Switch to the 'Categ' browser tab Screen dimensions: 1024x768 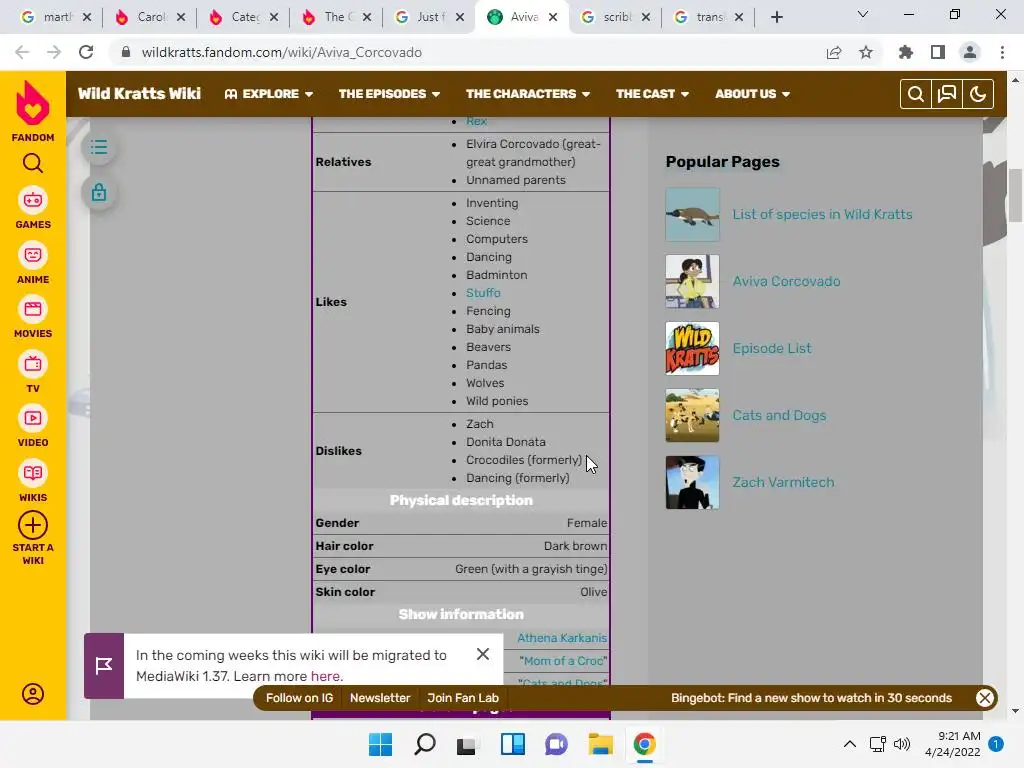tap(243, 17)
